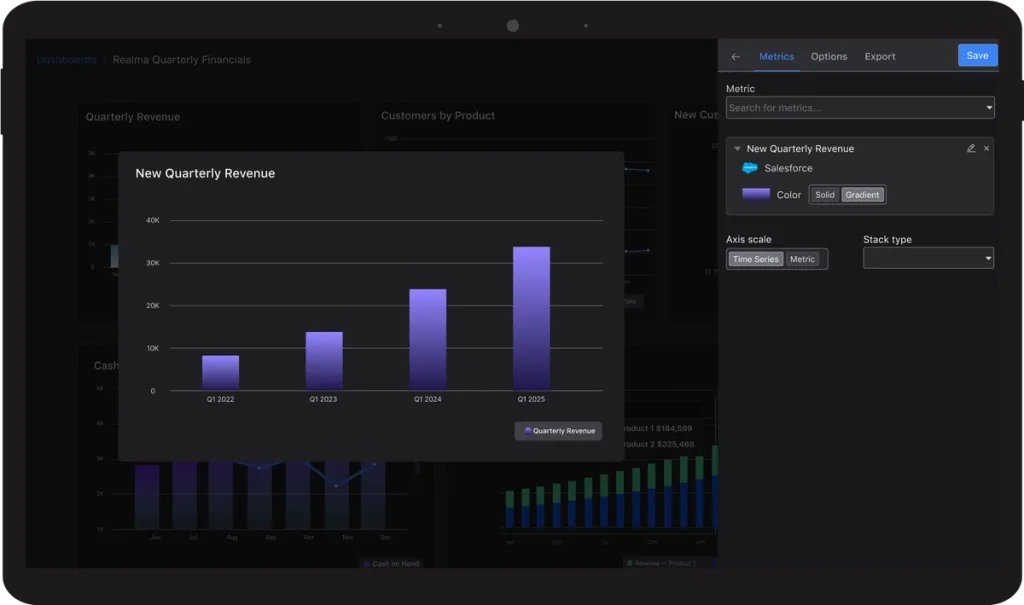Viewport: 1024px width, 605px height.
Task: Open the Stack type dropdown
Action: 928,258
